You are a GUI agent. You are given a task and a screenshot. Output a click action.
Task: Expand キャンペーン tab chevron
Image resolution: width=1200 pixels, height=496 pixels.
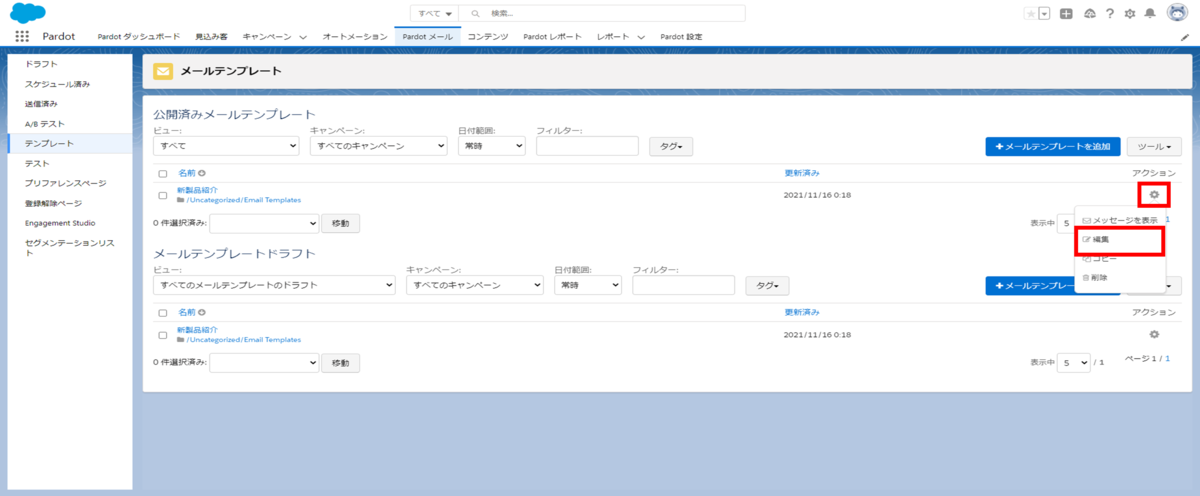303,37
